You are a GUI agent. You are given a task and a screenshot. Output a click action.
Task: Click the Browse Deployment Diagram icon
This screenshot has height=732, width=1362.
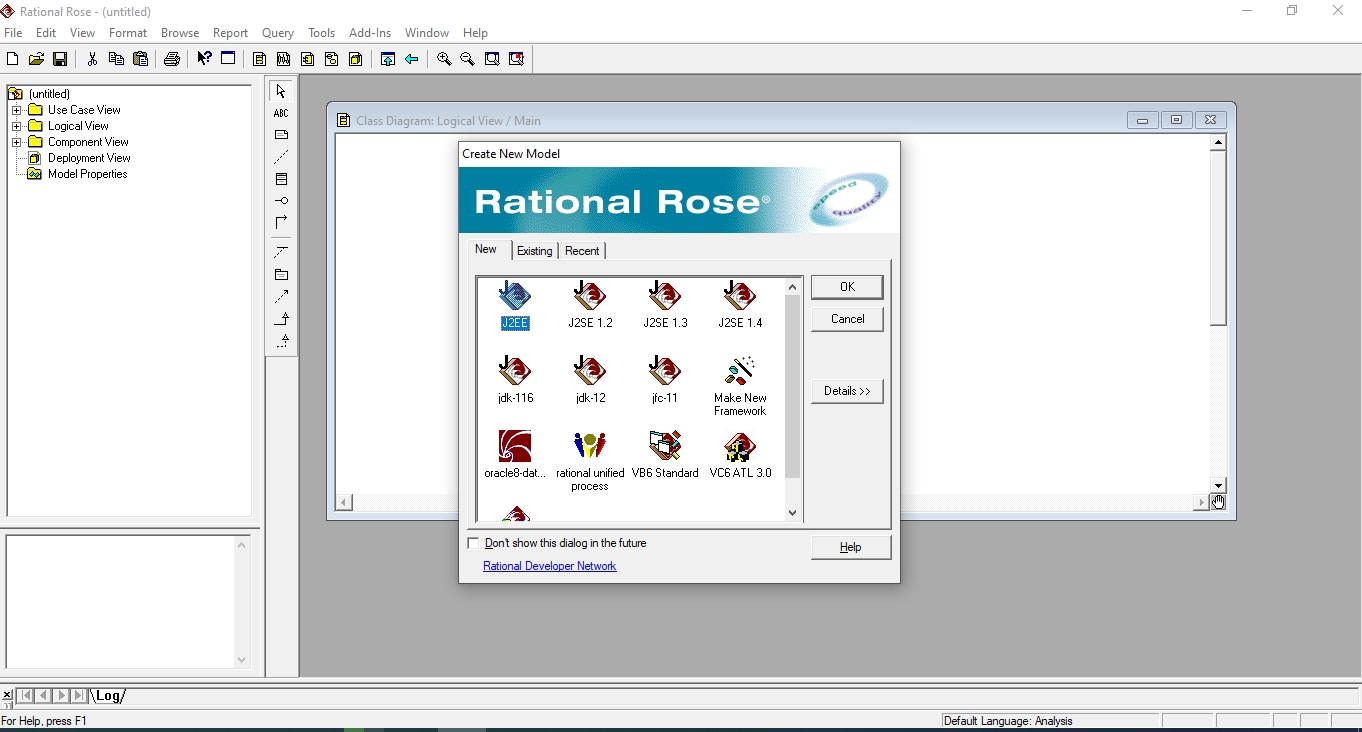[x=355, y=59]
